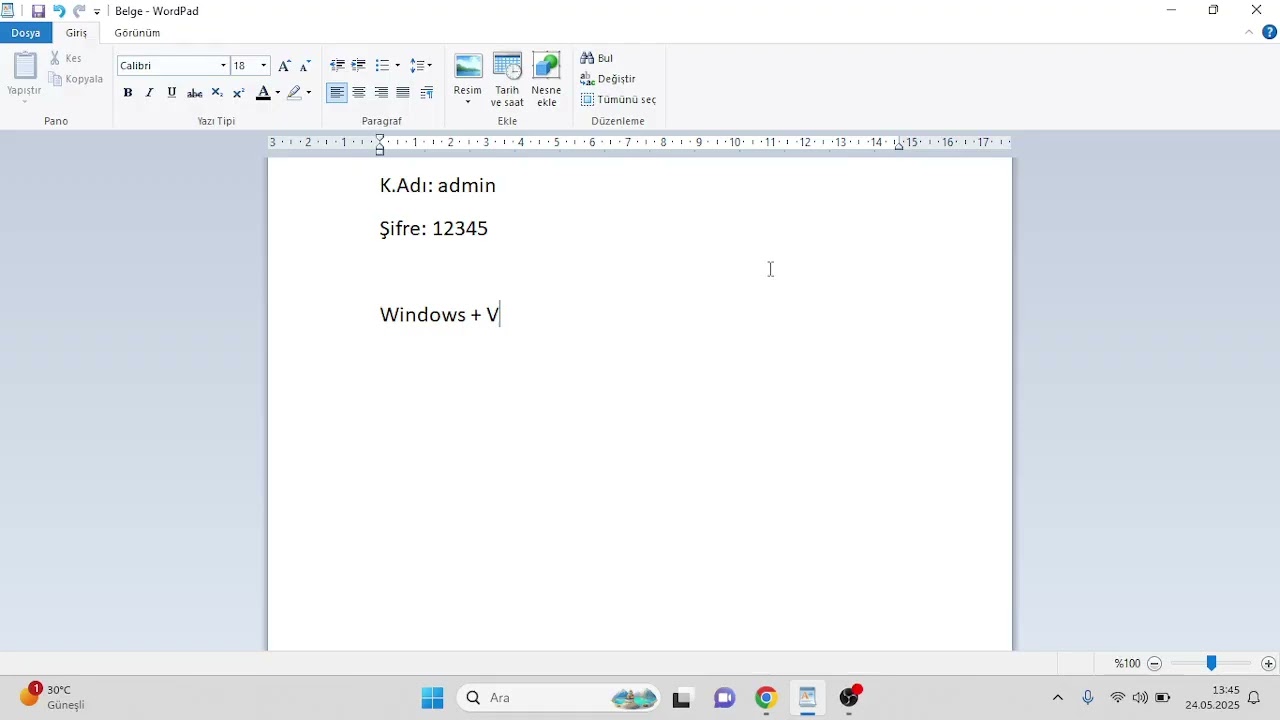Increase paragraph indent

[x=359, y=66]
